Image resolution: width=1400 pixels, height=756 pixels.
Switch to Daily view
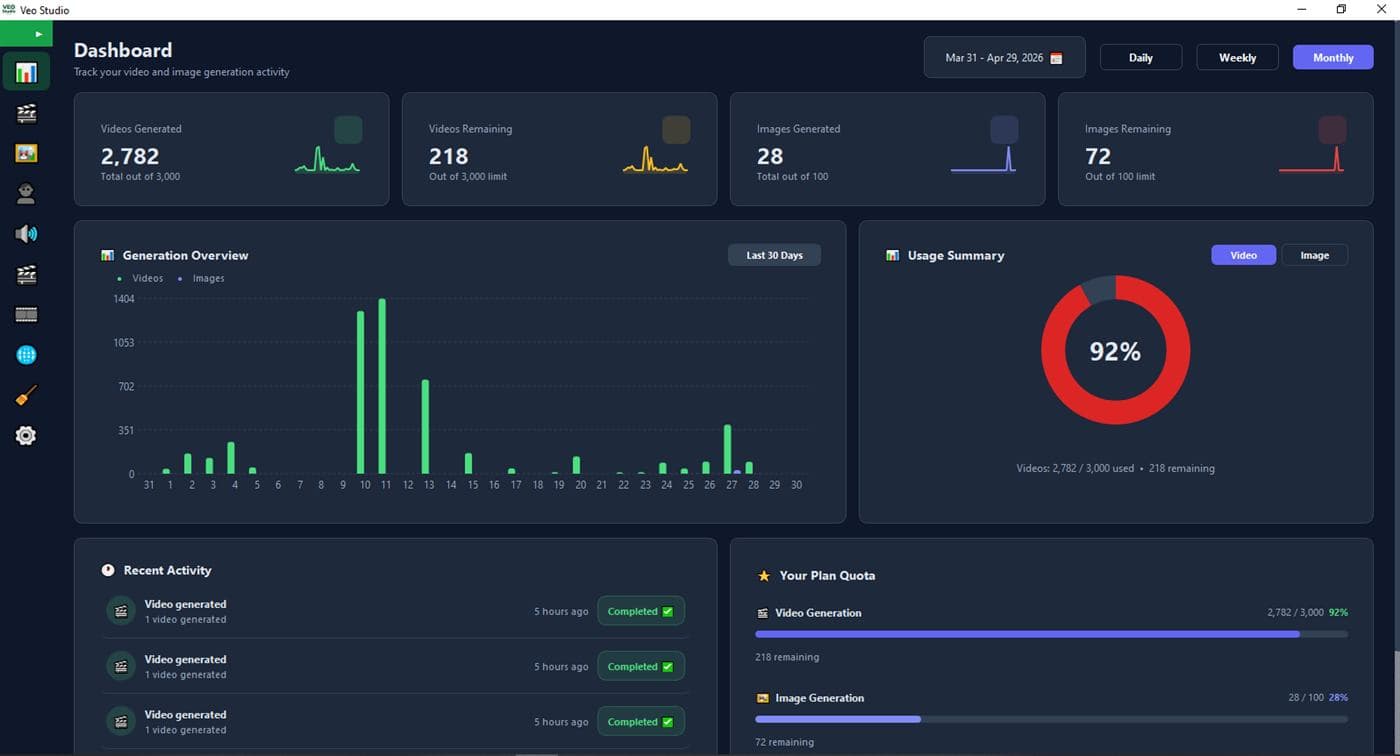tap(1141, 58)
